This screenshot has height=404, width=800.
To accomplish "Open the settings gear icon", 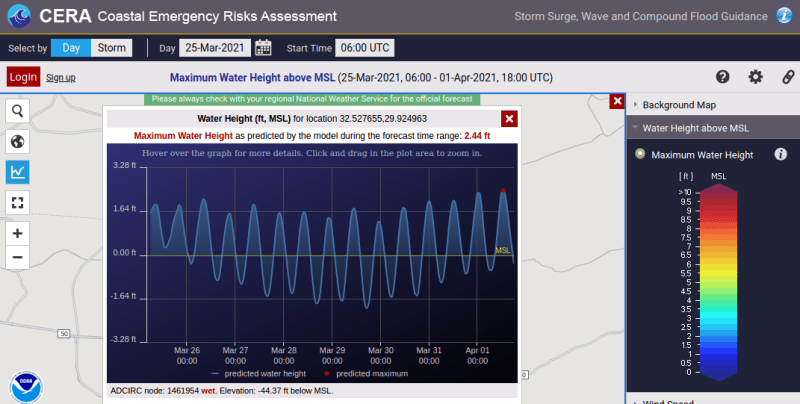I will click(x=756, y=77).
